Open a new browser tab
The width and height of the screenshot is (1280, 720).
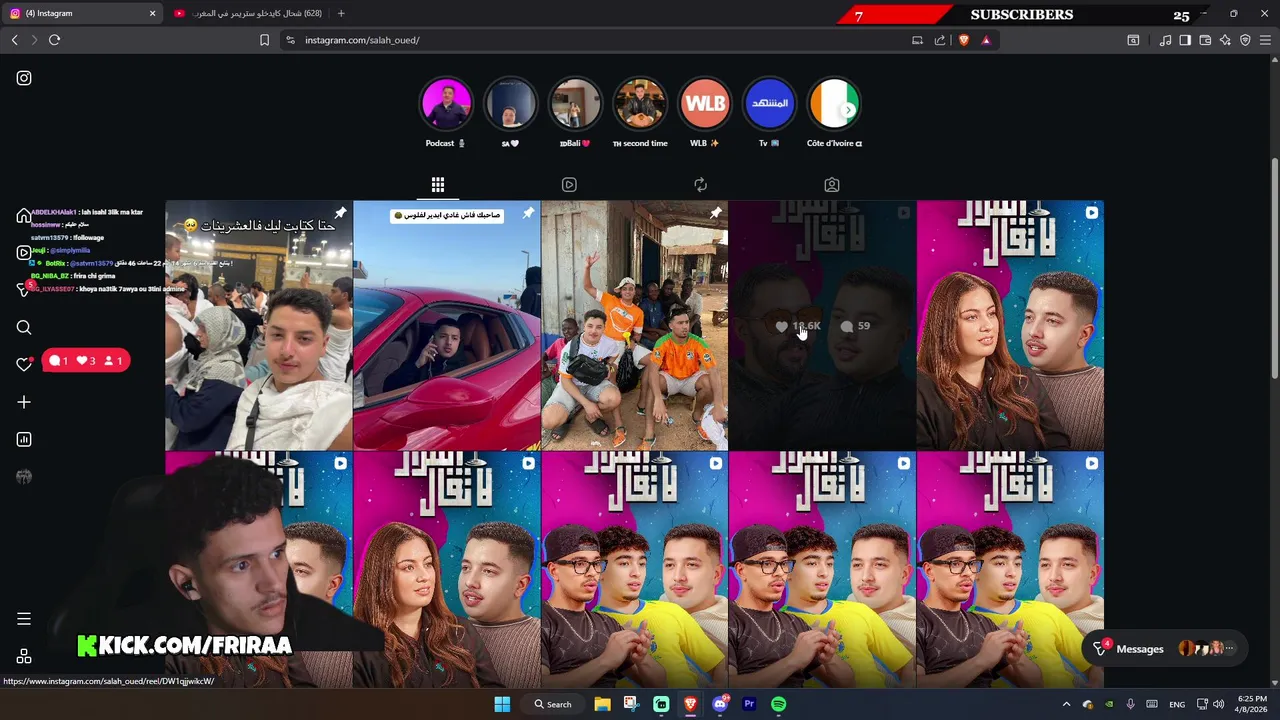341,14
